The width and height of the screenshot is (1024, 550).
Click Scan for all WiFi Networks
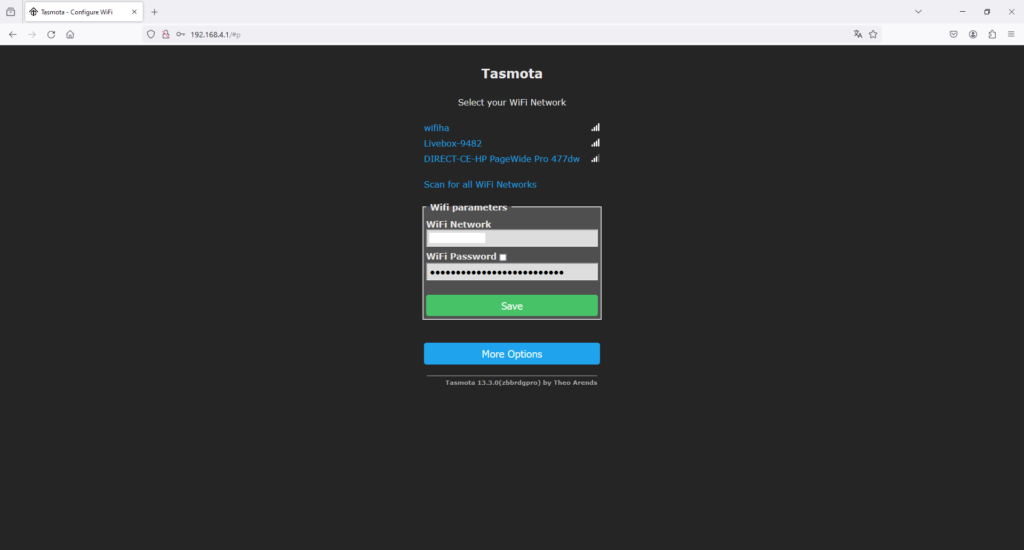tap(480, 185)
